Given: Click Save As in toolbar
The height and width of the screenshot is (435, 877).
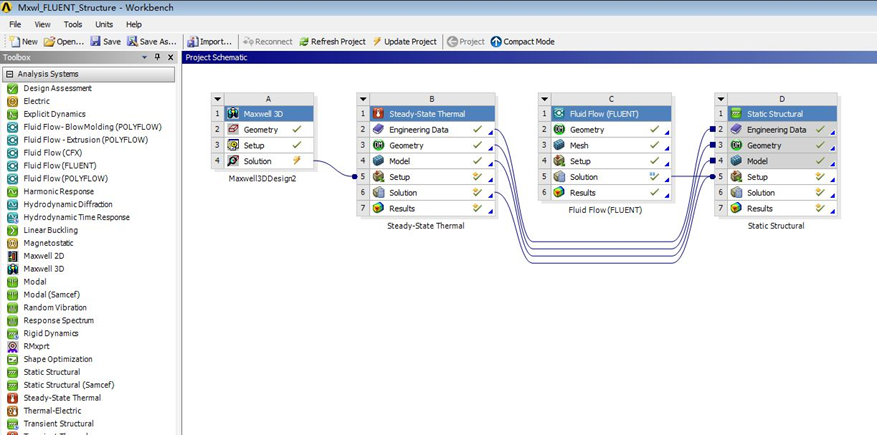Looking at the screenshot, I should [x=152, y=41].
